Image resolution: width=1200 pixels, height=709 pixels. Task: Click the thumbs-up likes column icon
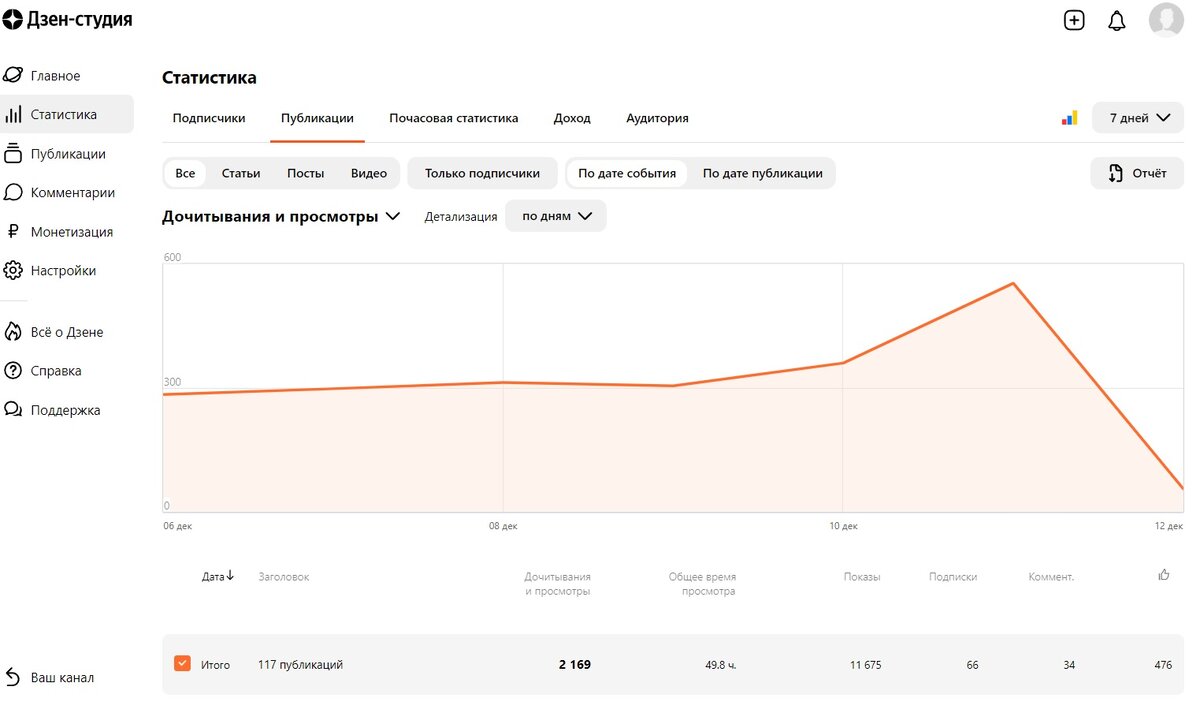[1164, 574]
